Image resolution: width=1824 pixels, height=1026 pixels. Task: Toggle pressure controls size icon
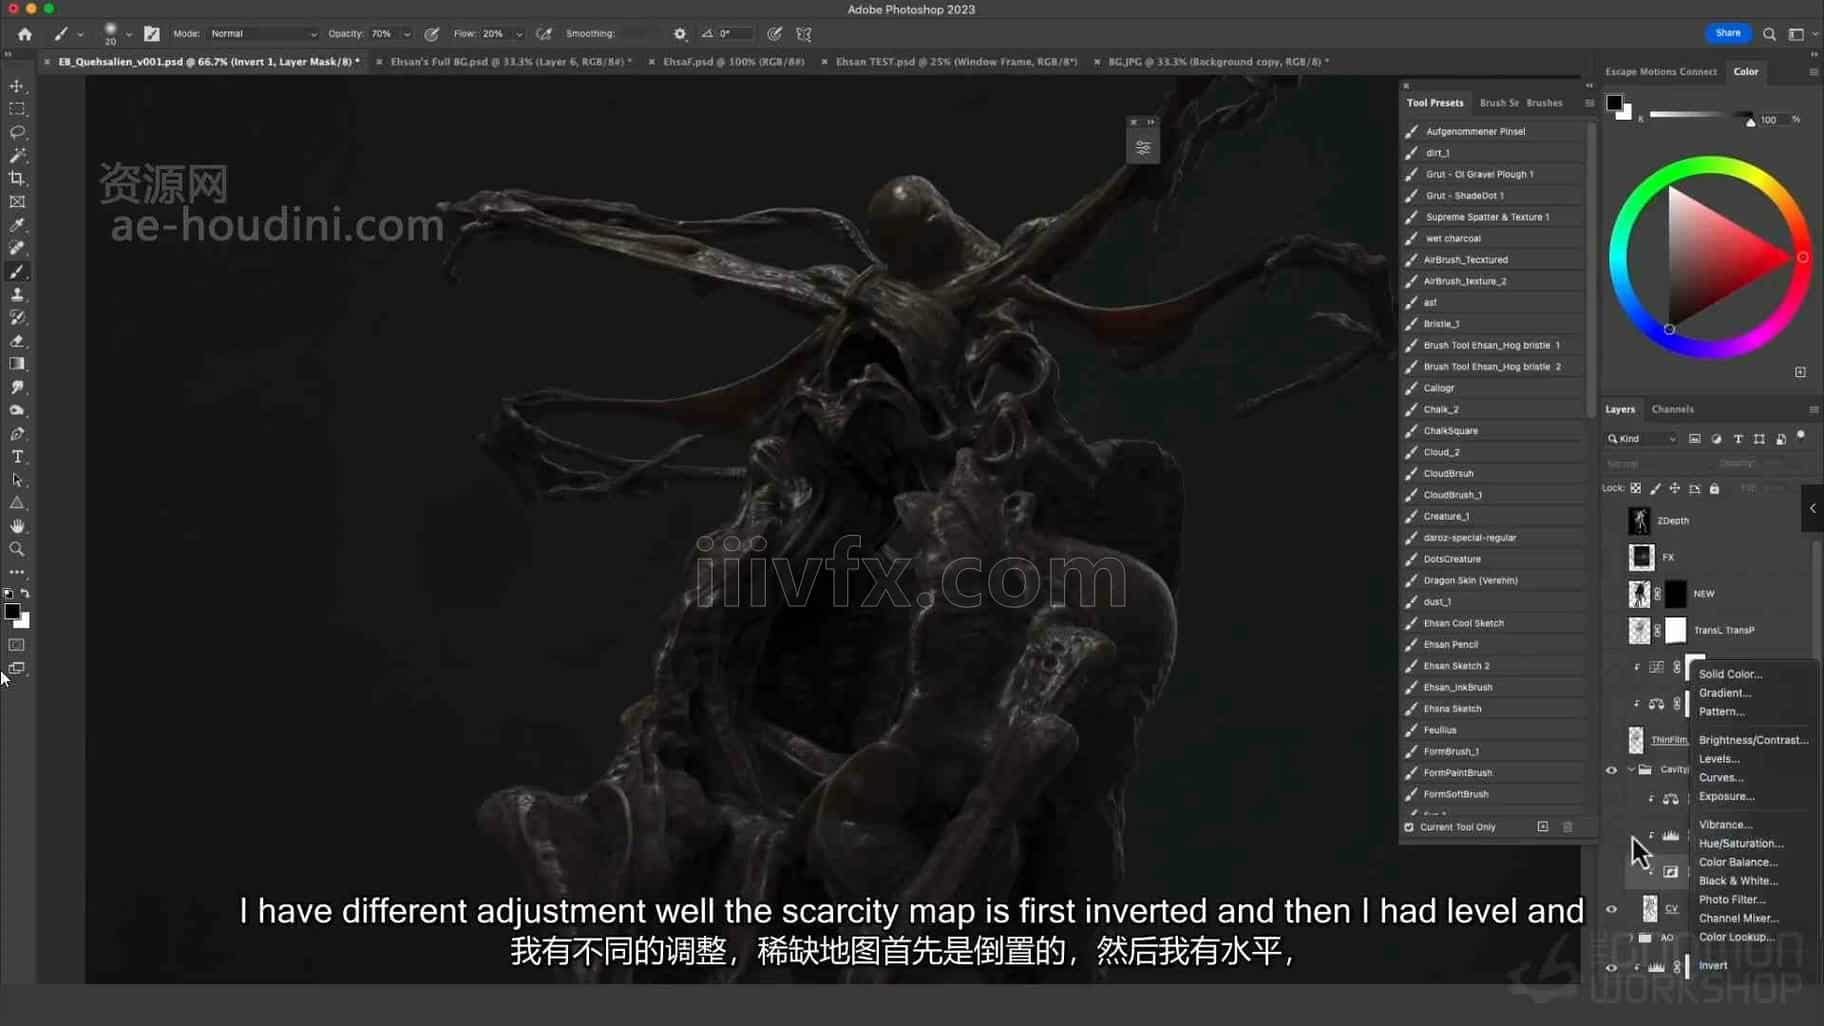775,34
